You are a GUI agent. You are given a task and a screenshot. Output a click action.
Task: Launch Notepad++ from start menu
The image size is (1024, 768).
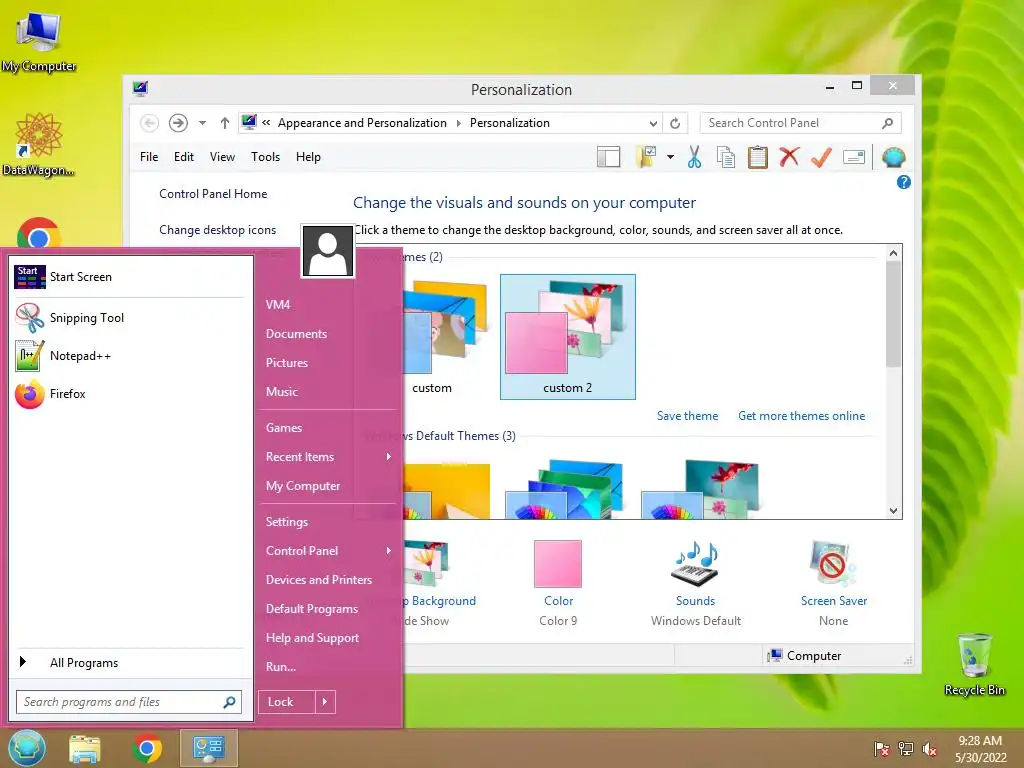click(129, 356)
